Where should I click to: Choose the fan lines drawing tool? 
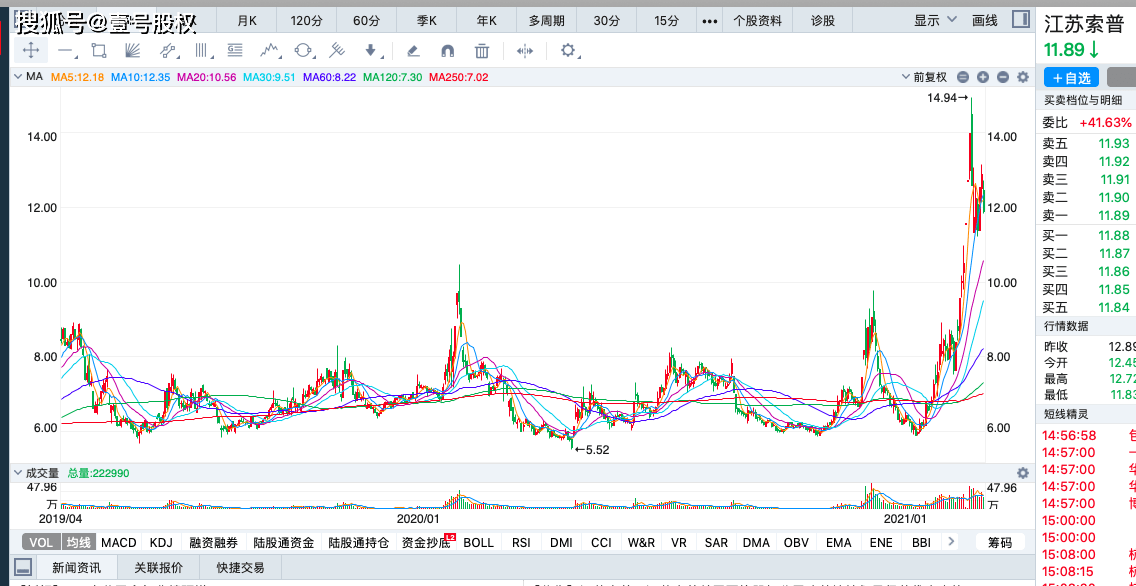coord(132,51)
